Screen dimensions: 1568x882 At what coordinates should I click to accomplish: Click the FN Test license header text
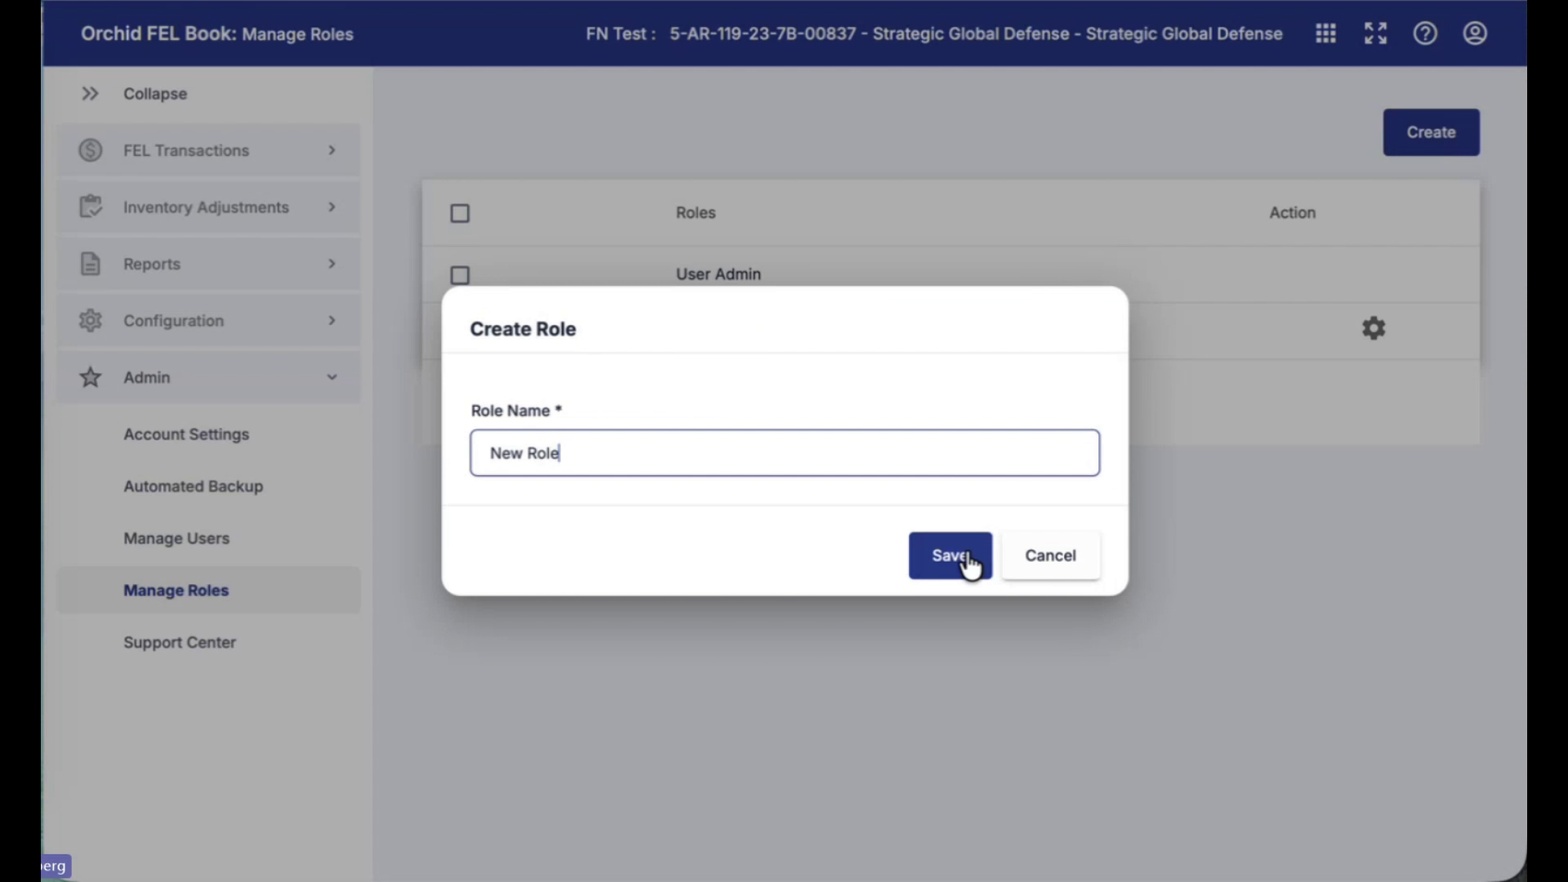[x=934, y=33]
